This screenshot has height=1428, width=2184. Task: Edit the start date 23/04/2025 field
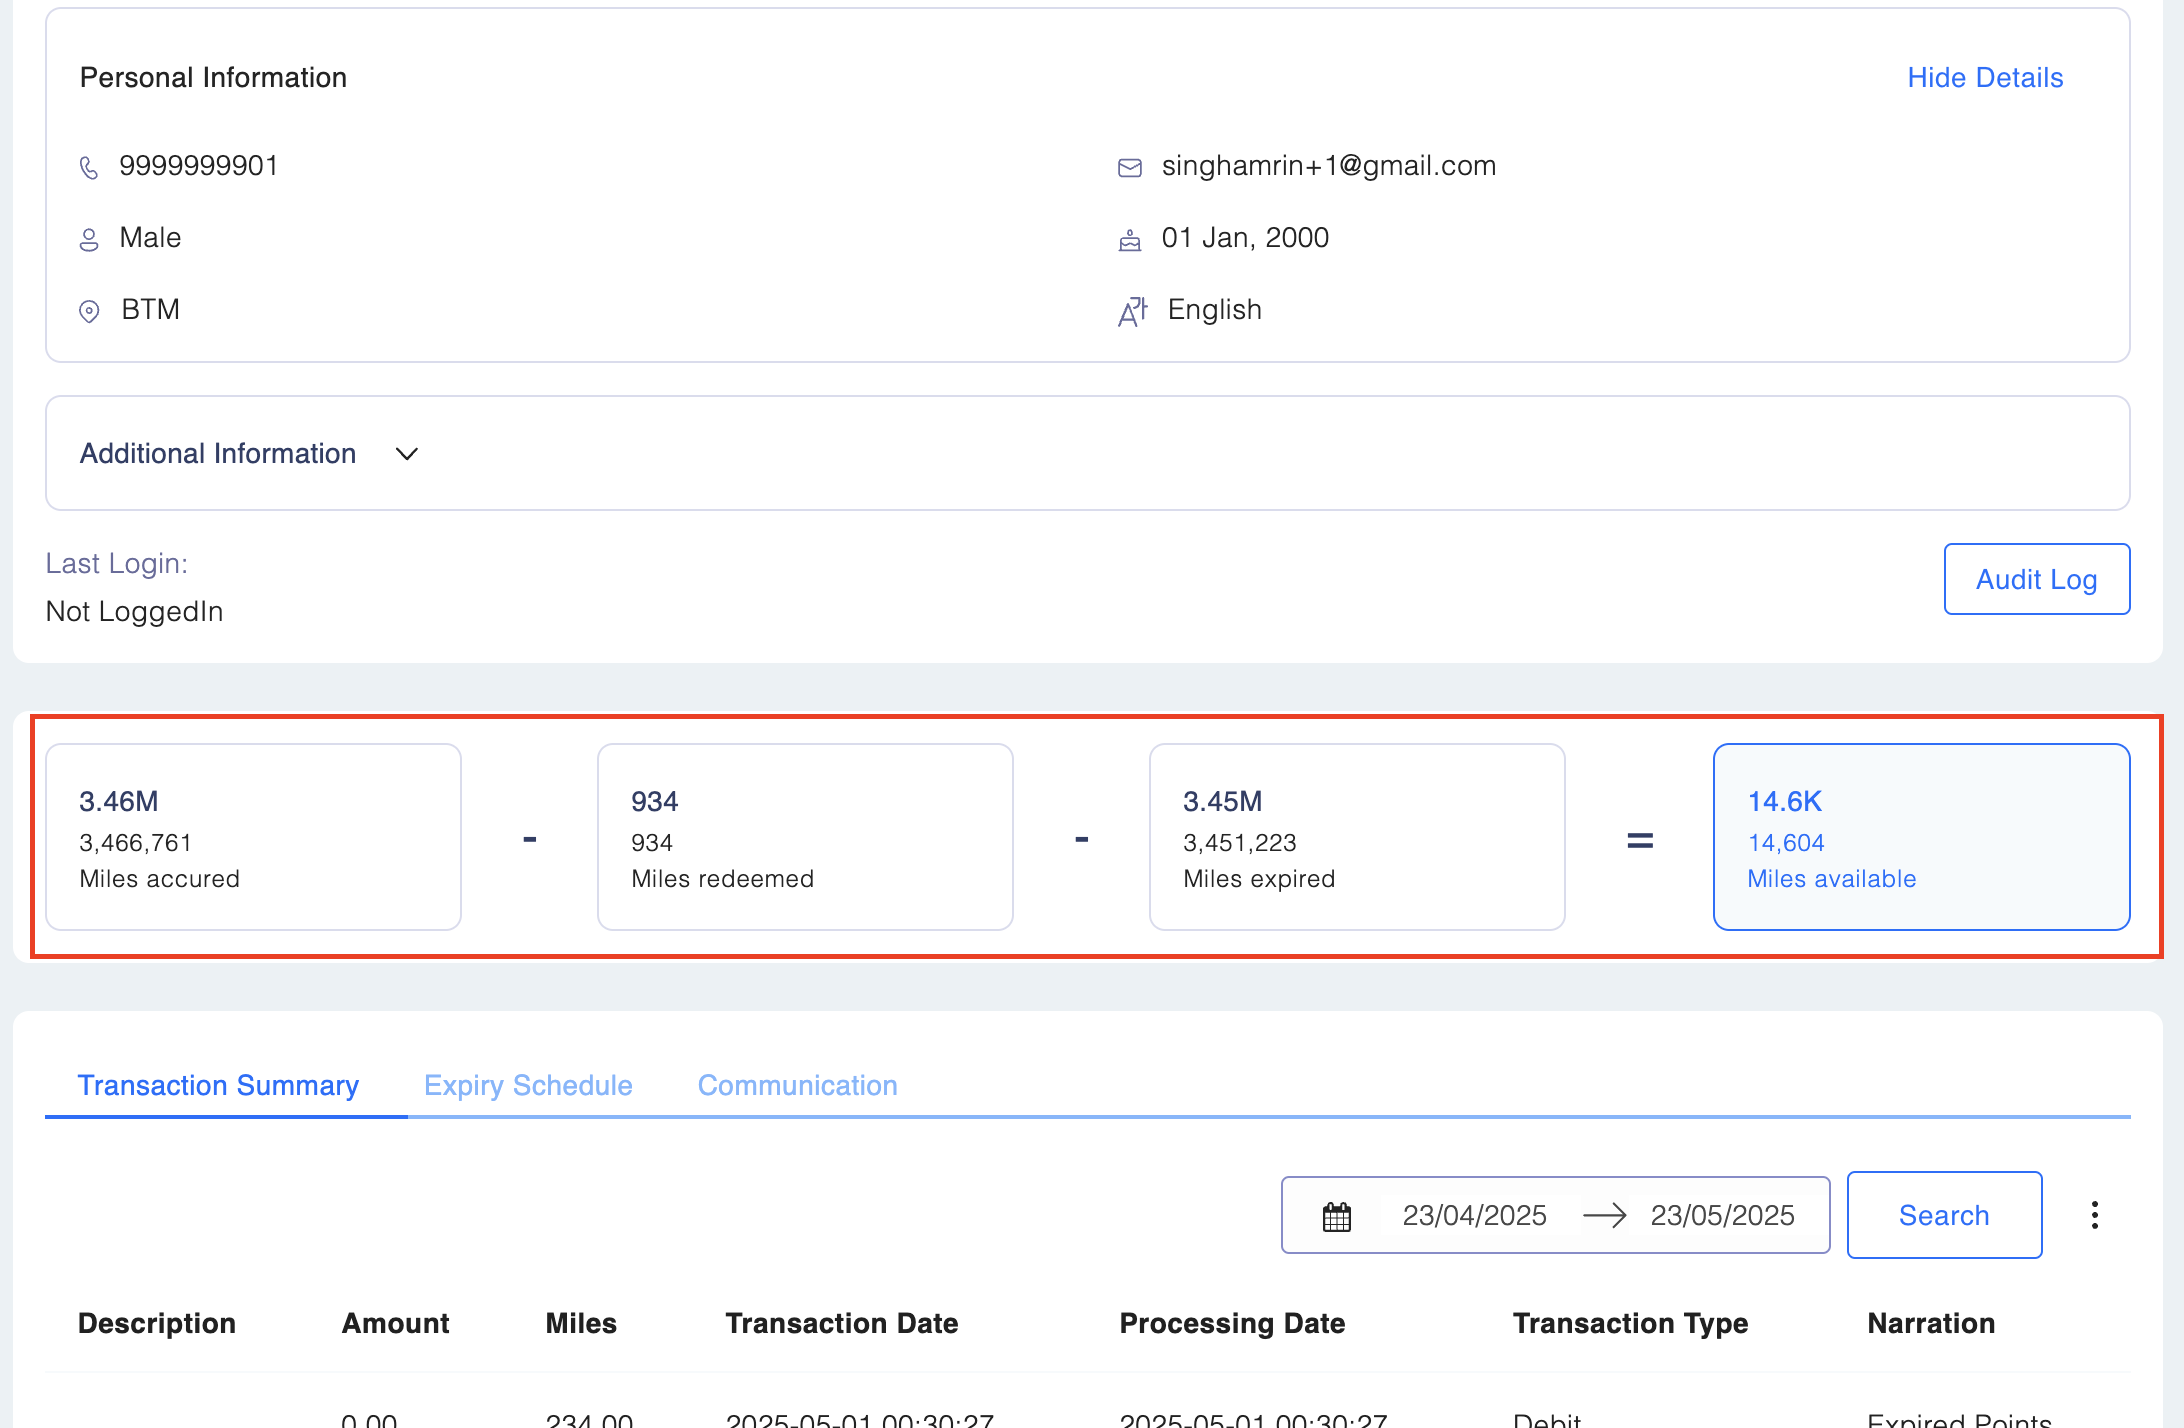click(x=1474, y=1215)
